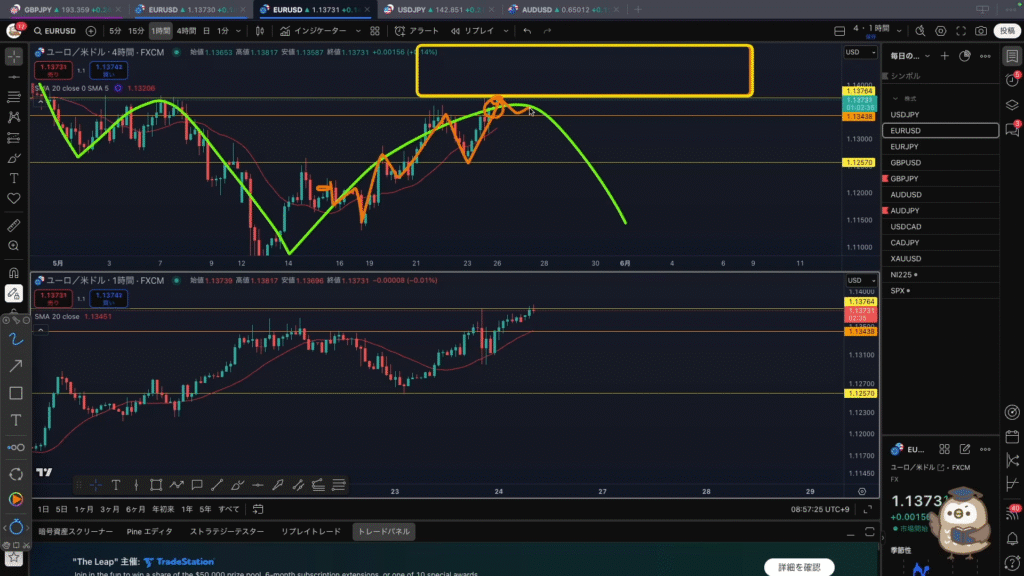The width and height of the screenshot is (1024, 576).
Task: Collapse the 株式 watchlist section
Action: point(895,99)
